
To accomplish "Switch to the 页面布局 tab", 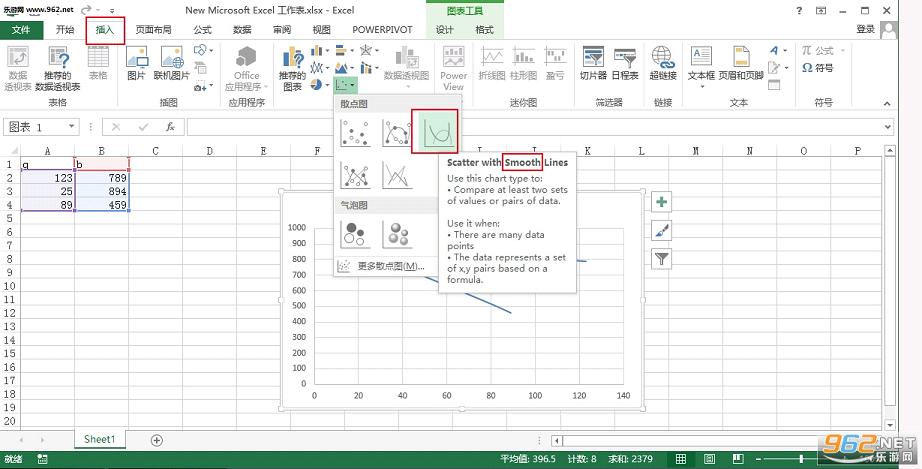I will coord(153,29).
